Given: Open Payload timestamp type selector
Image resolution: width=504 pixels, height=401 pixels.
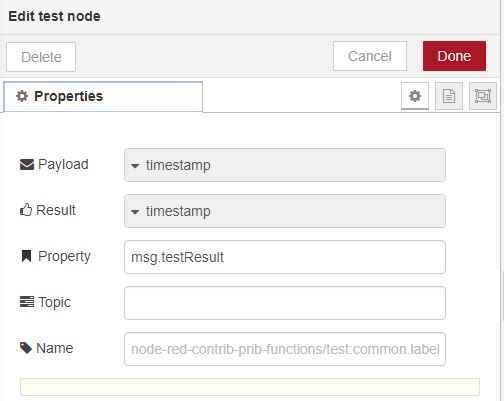Looking at the screenshot, I should [x=285, y=165].
